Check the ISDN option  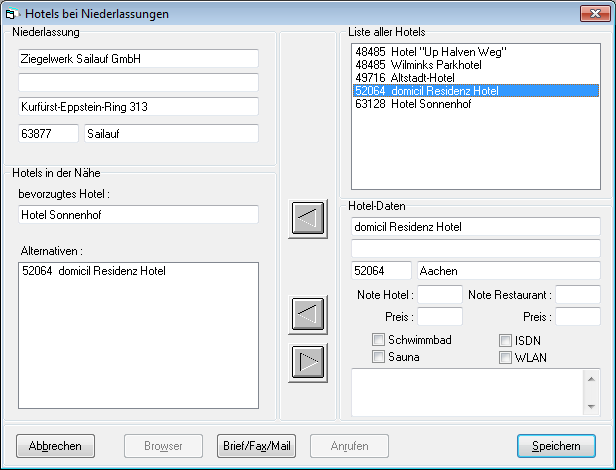tap(506, 340)
